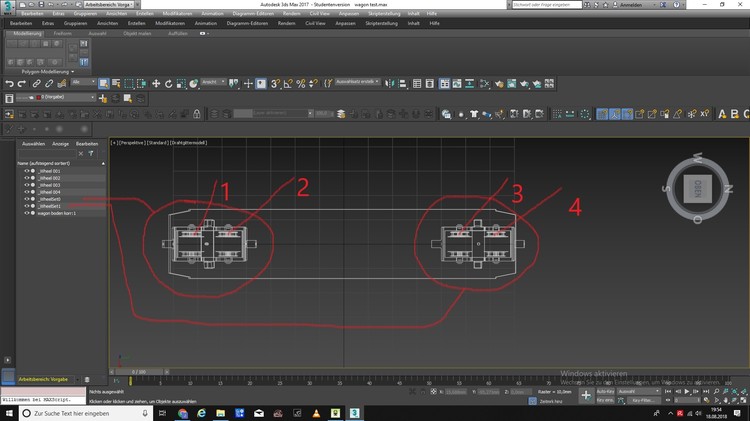
Task: Activate the Select Object tool
Action: [x=103, y=84]
